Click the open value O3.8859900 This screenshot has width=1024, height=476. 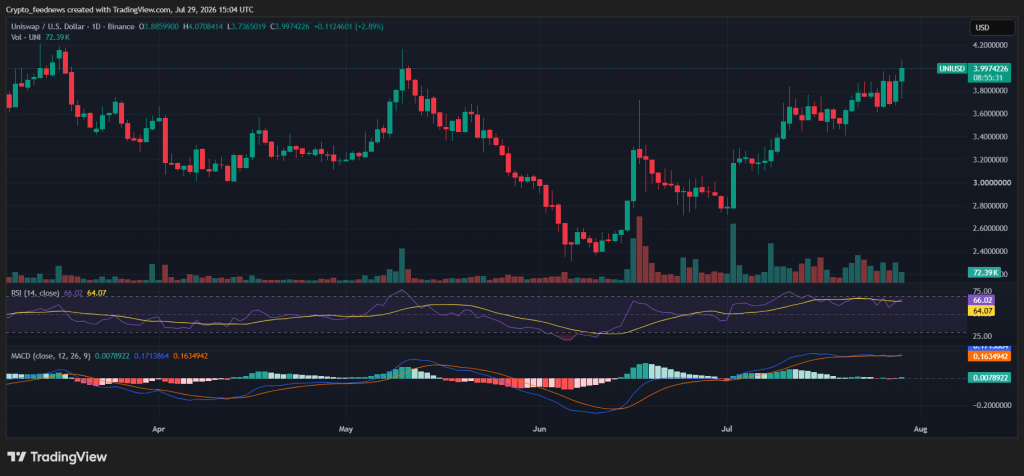tap(161, 27)
